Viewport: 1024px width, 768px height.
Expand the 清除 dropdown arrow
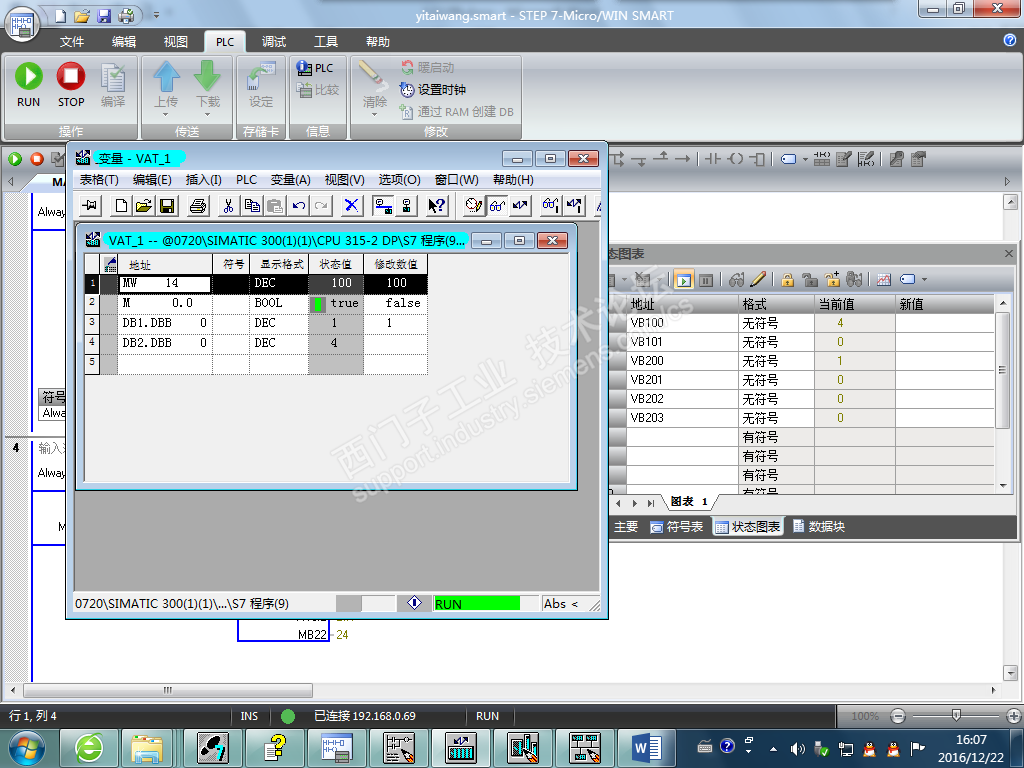[374, 115]
